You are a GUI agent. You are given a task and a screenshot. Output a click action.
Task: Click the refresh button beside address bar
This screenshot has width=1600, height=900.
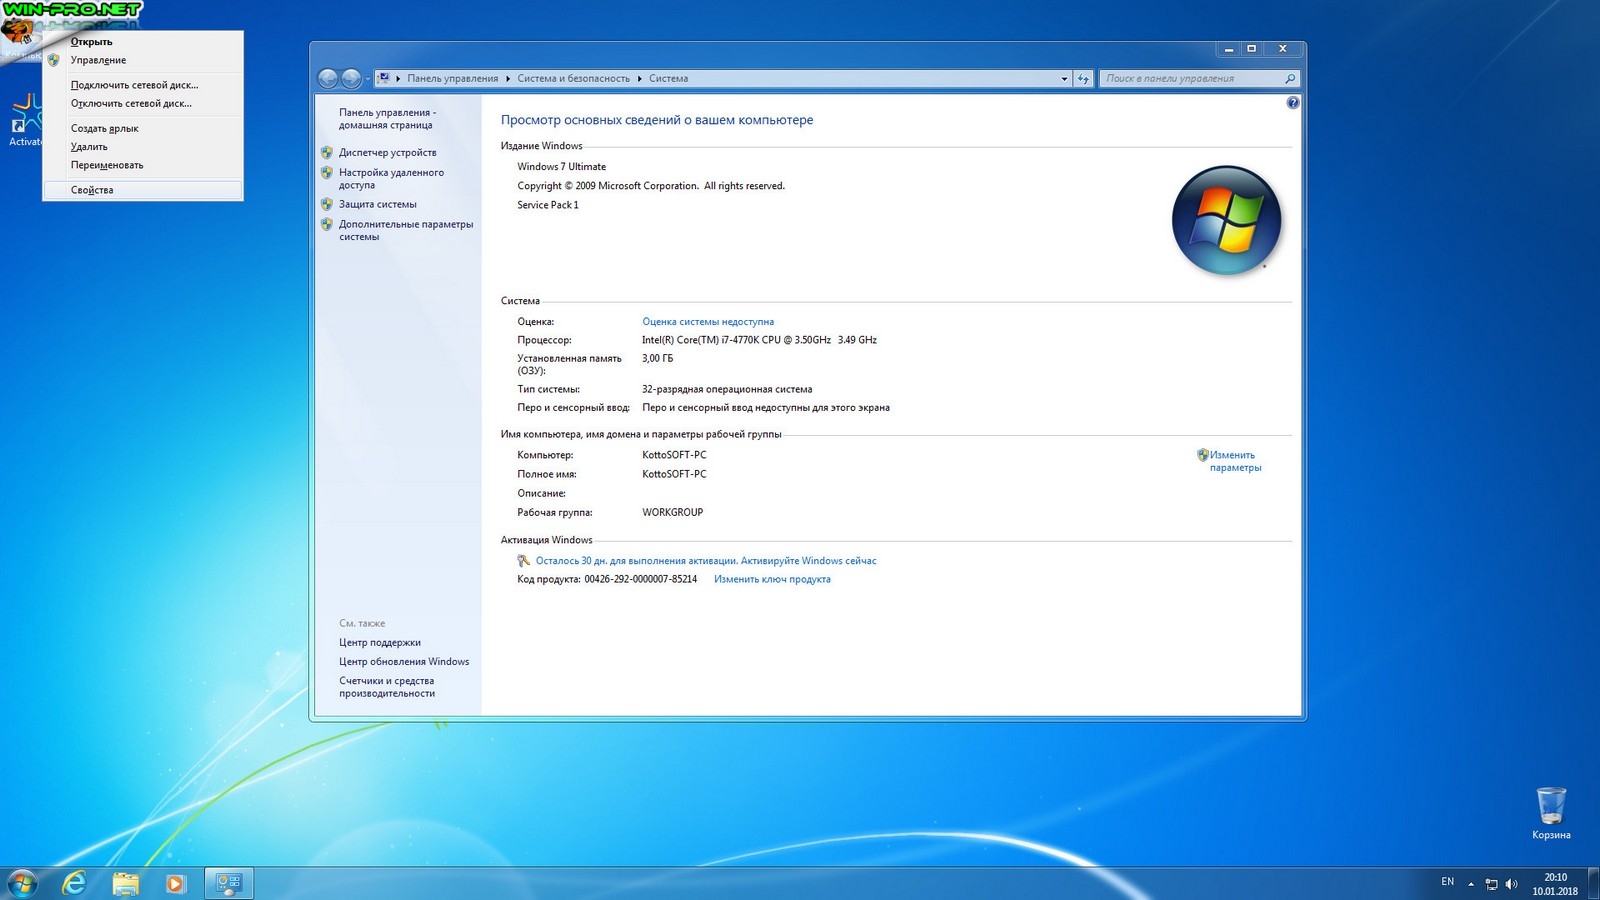tap(1083, 79)
